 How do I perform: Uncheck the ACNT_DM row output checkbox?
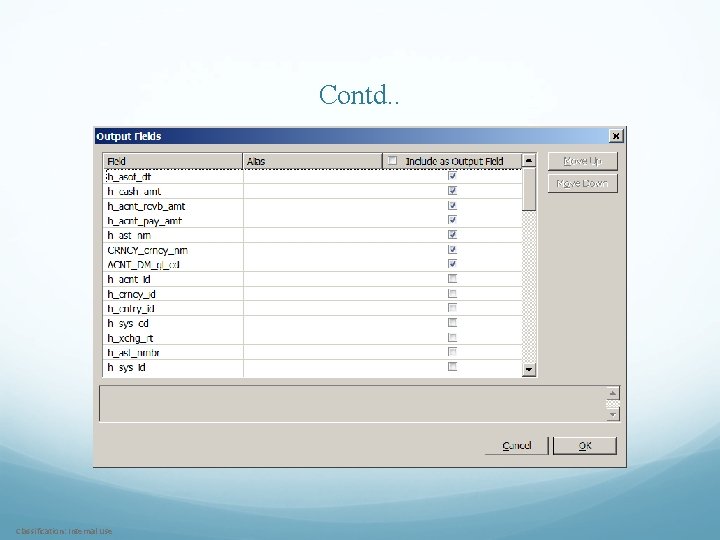click(x=452, y=264)
